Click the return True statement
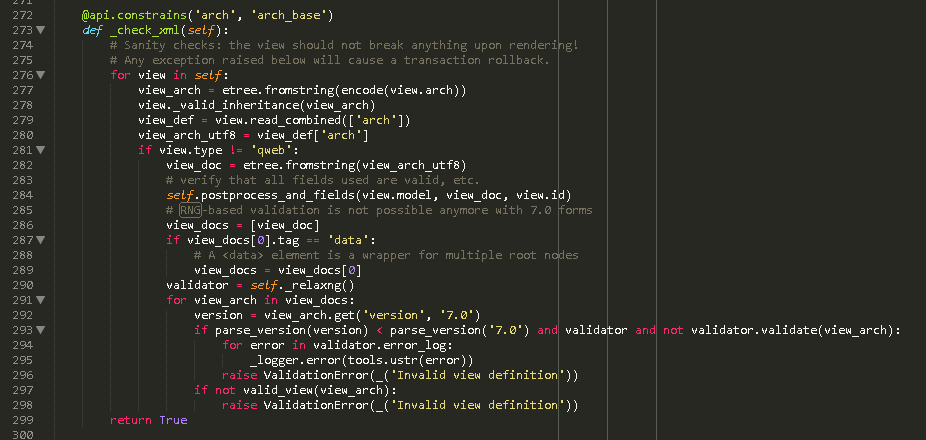 coord(148,421)
